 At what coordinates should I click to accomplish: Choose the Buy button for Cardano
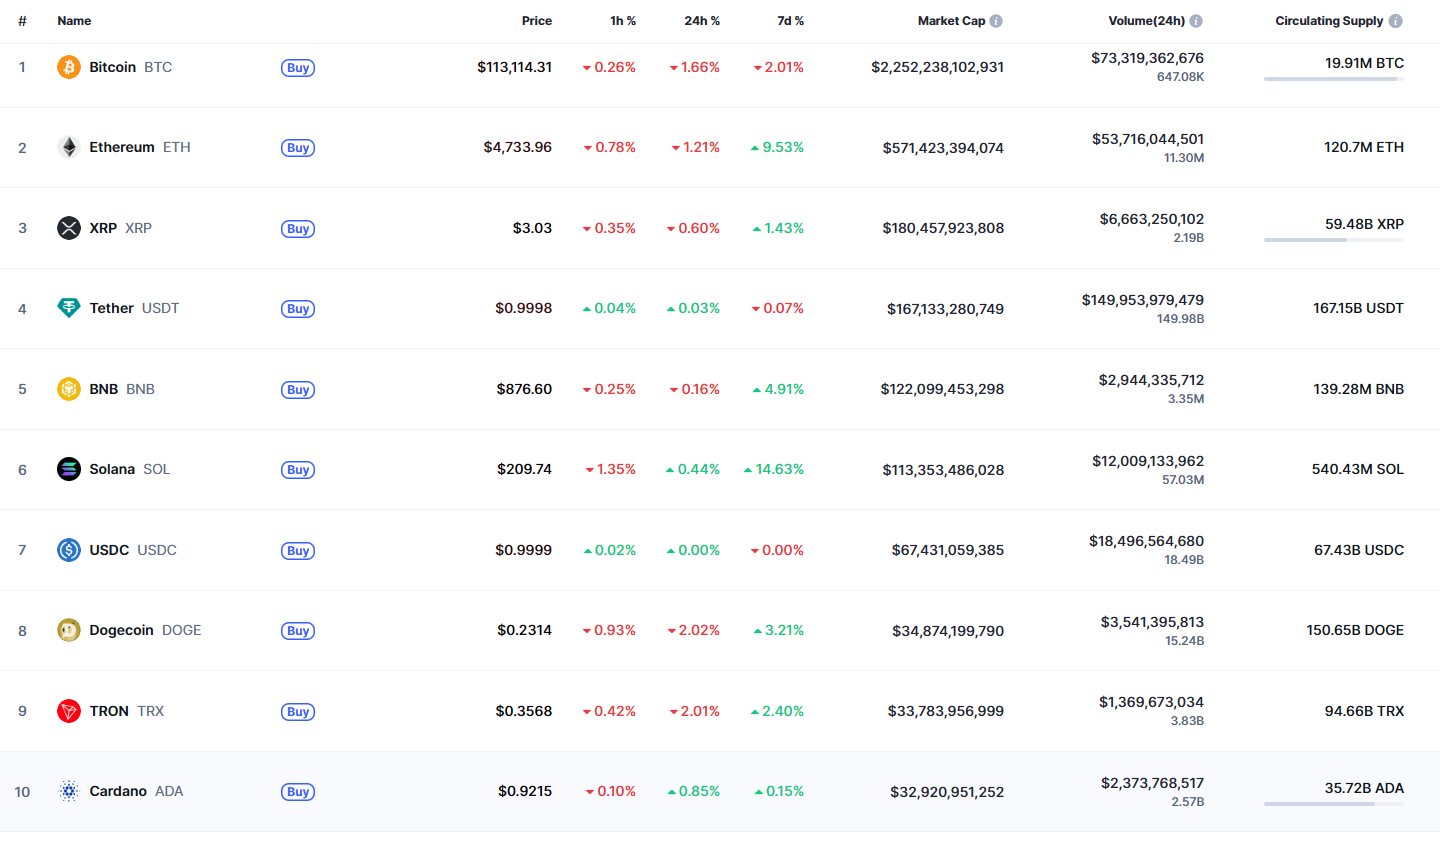298,792
